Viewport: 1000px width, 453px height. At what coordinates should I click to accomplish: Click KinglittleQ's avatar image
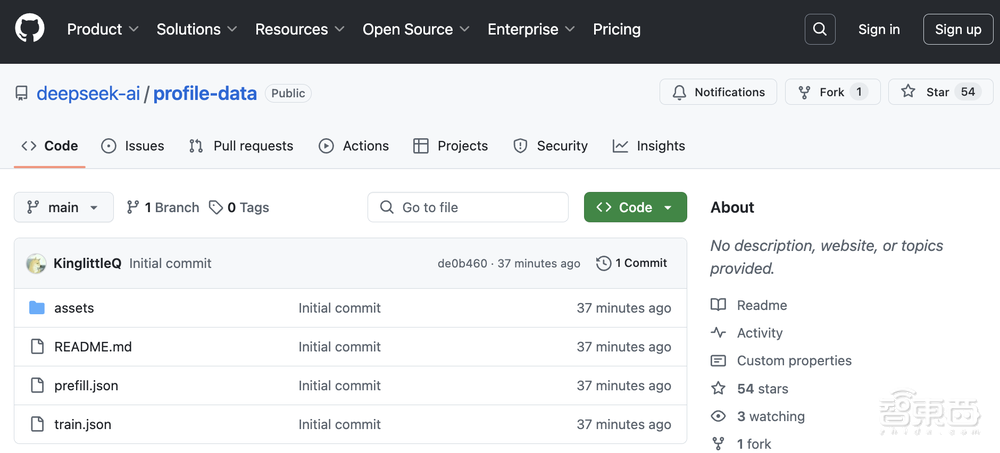point(36,264)
